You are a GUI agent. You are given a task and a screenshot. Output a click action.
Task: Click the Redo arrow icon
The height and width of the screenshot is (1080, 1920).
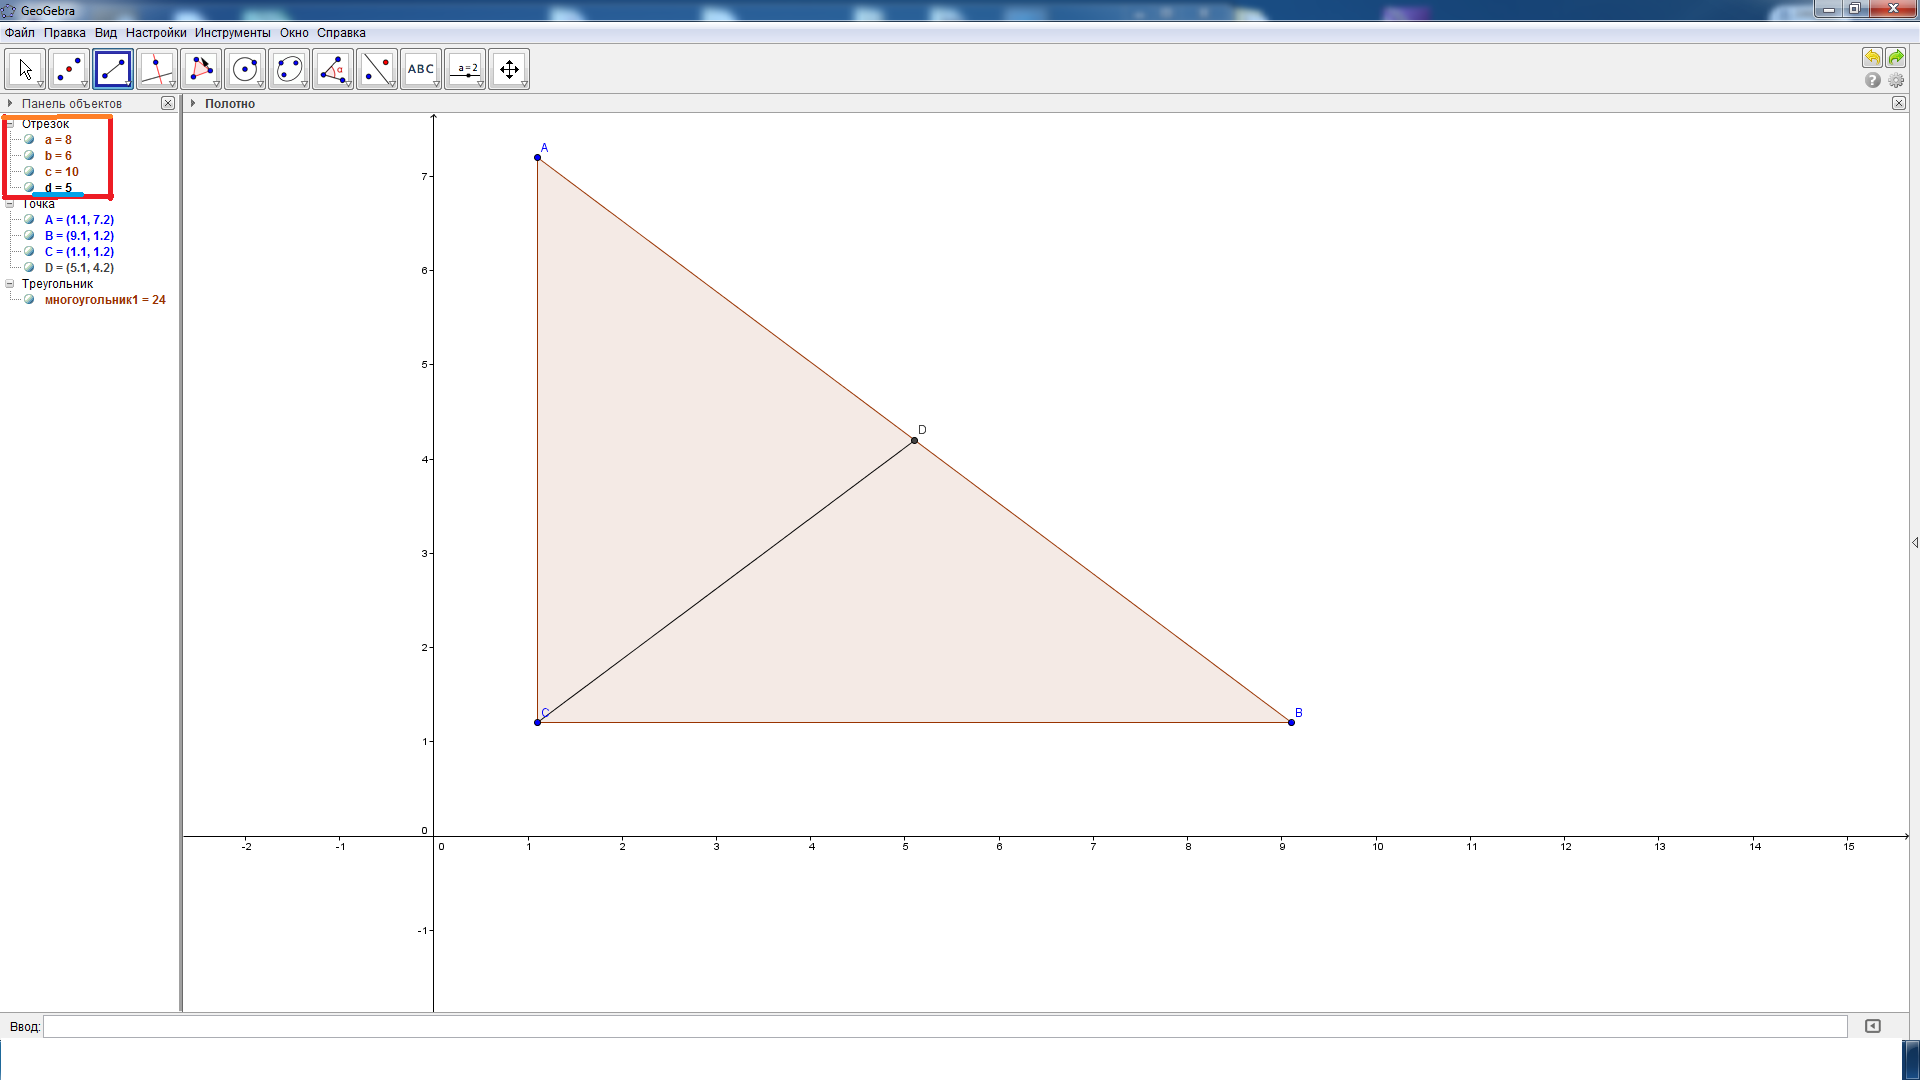[1896, 57]
